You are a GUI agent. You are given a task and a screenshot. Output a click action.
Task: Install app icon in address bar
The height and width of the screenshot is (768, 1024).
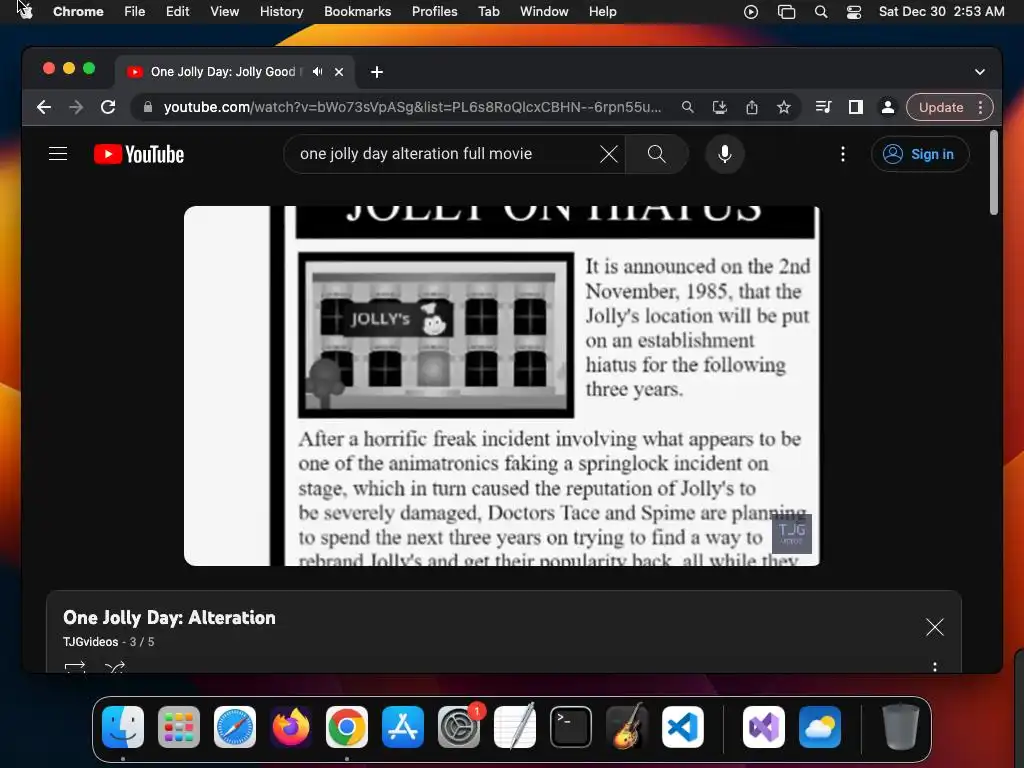coord(720,107)
